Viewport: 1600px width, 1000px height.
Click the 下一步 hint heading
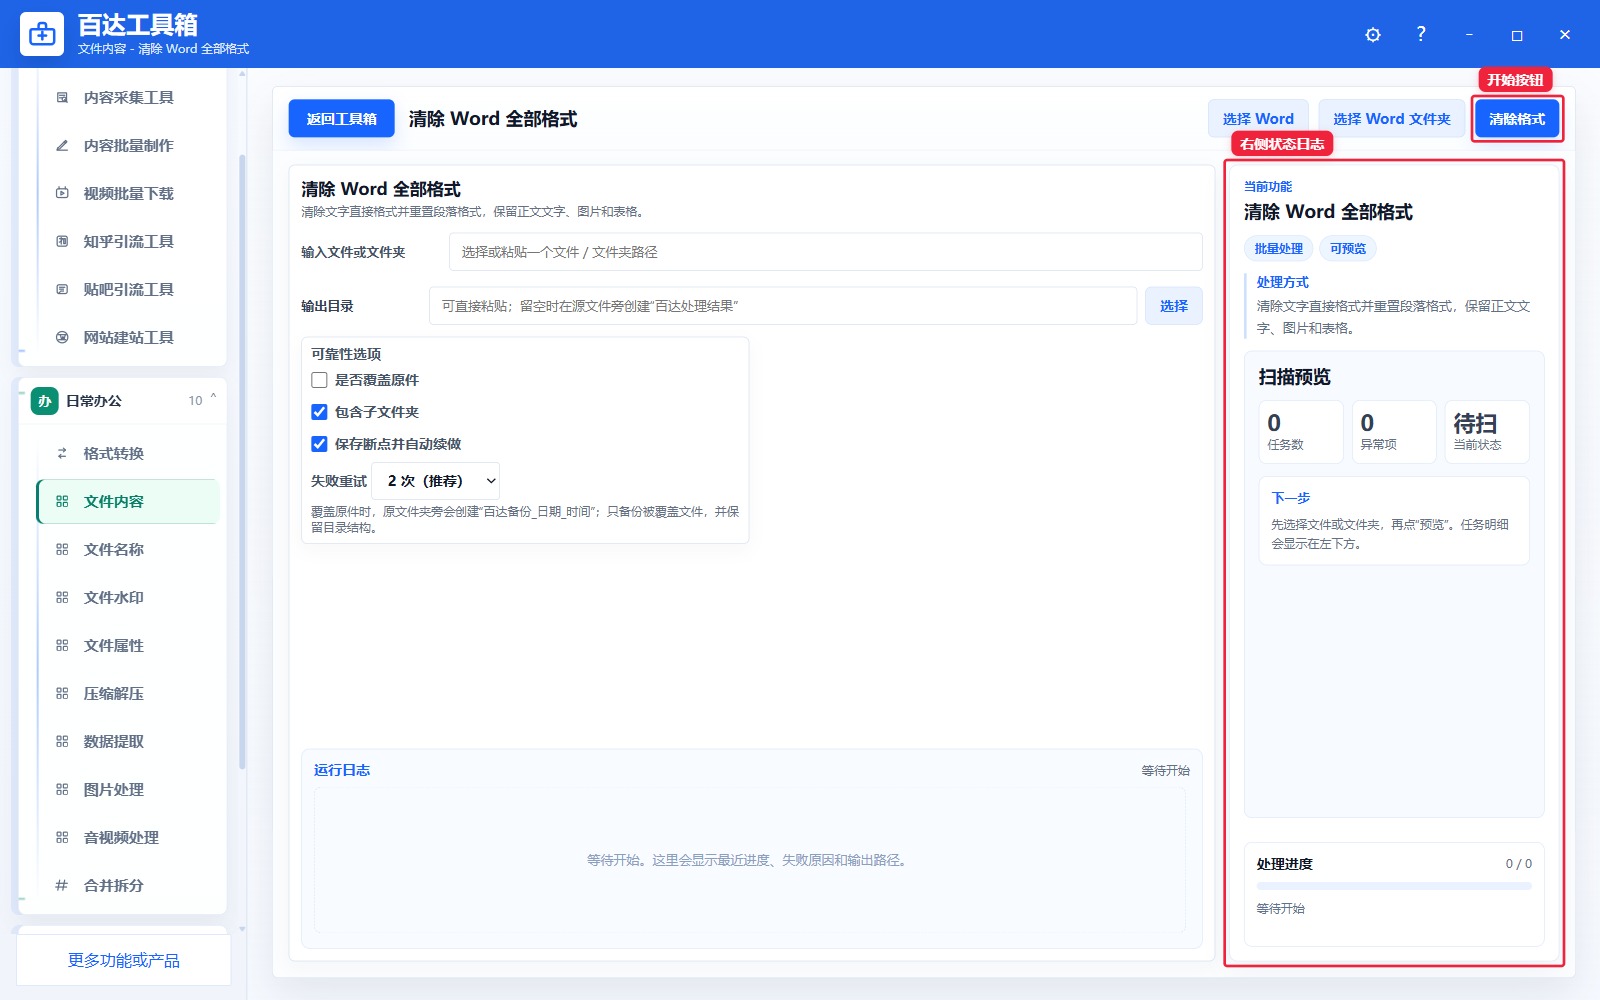coord(1291,498)
